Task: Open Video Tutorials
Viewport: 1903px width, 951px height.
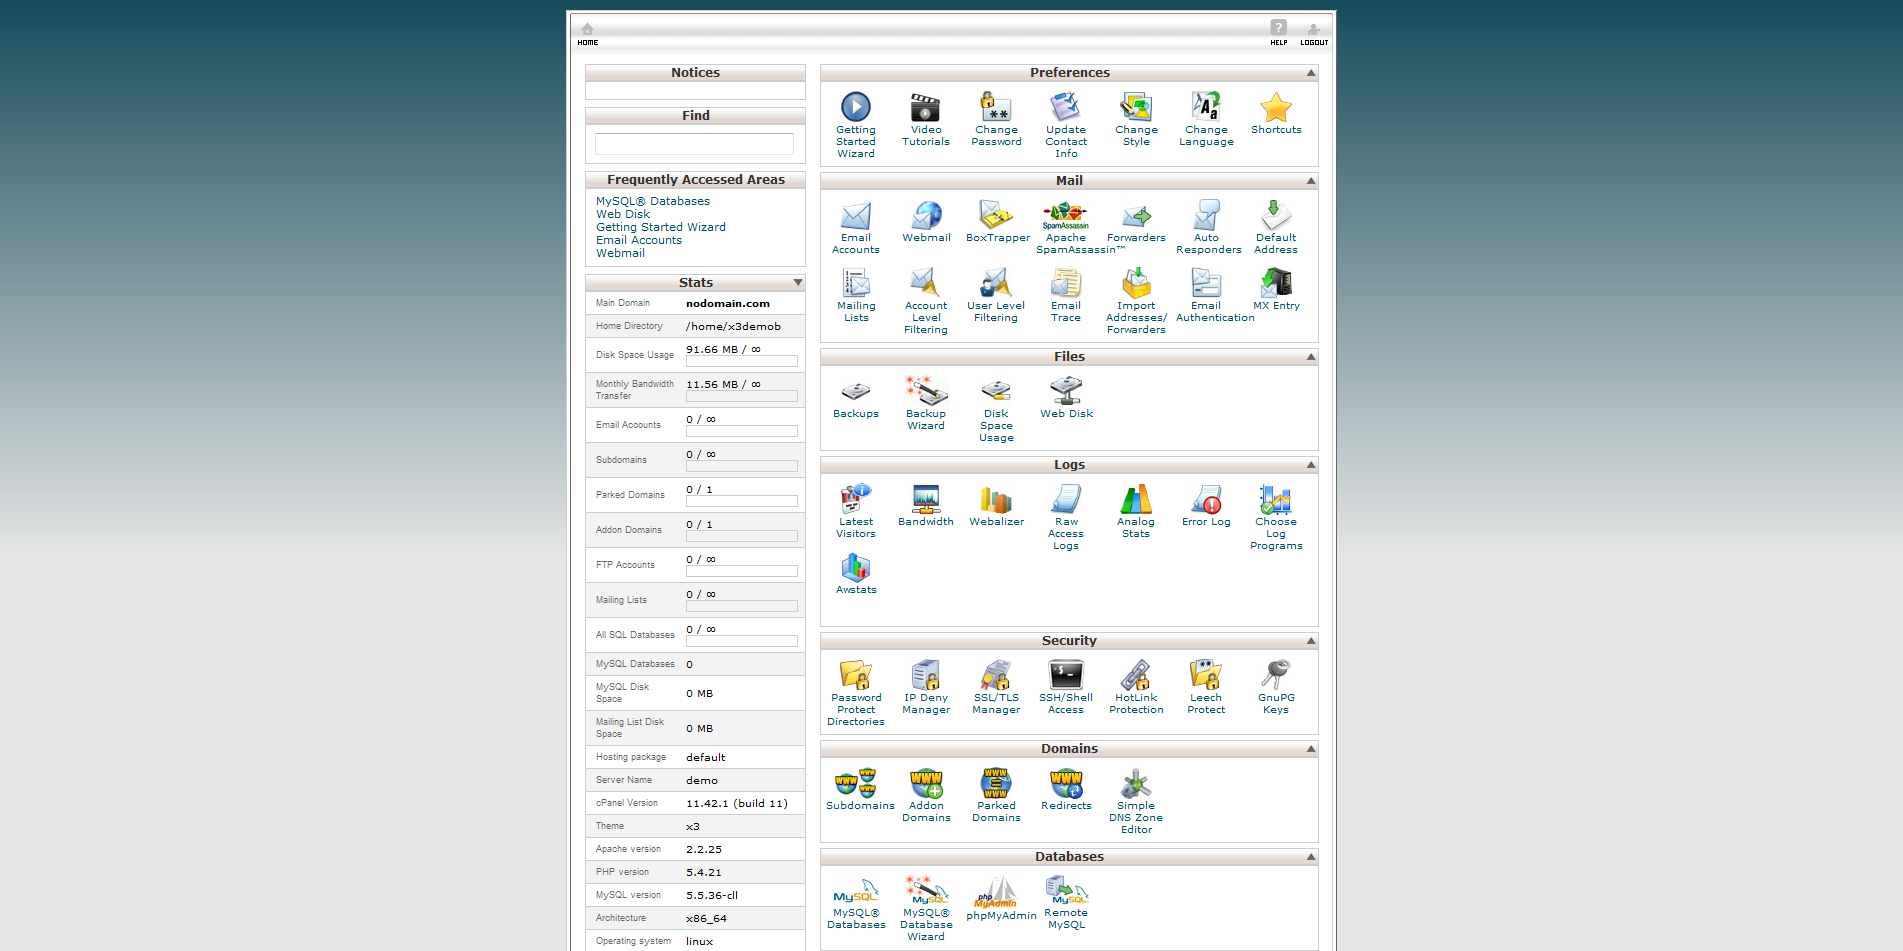Action: click(926, 107)
